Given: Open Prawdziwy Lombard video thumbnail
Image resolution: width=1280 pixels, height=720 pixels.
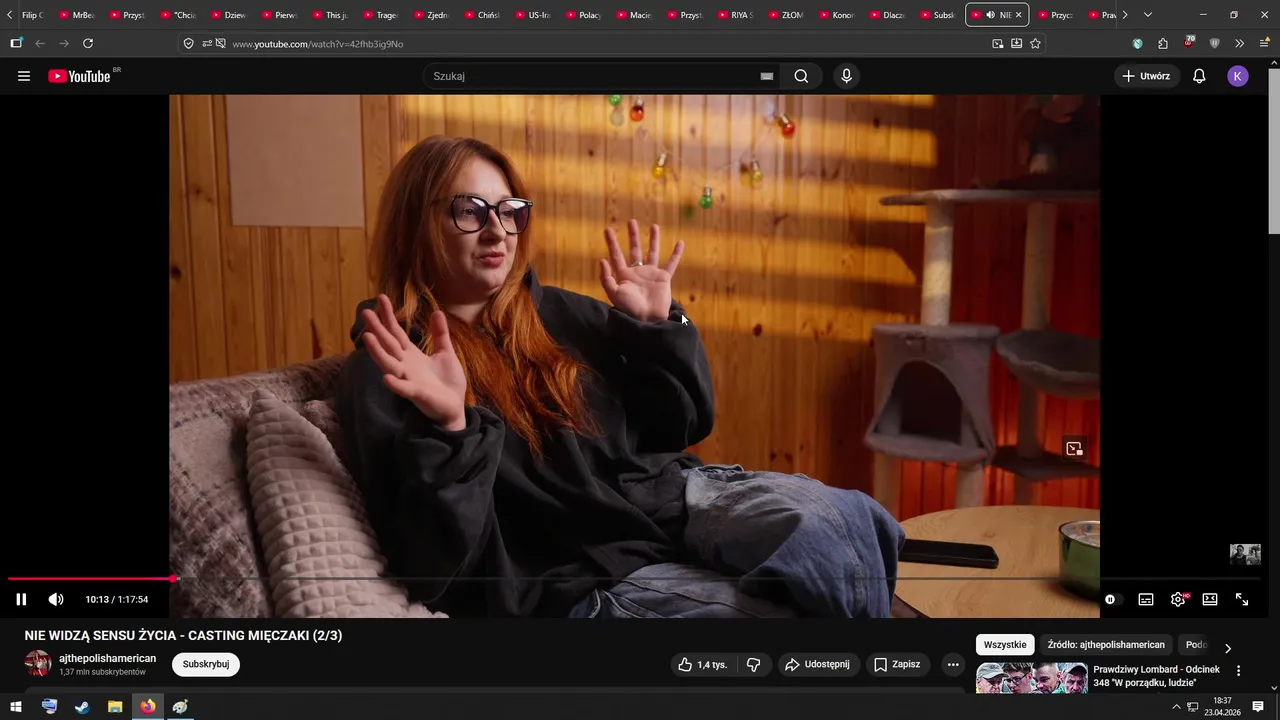Looking at the screenshot, I should tap(1031, 677).
